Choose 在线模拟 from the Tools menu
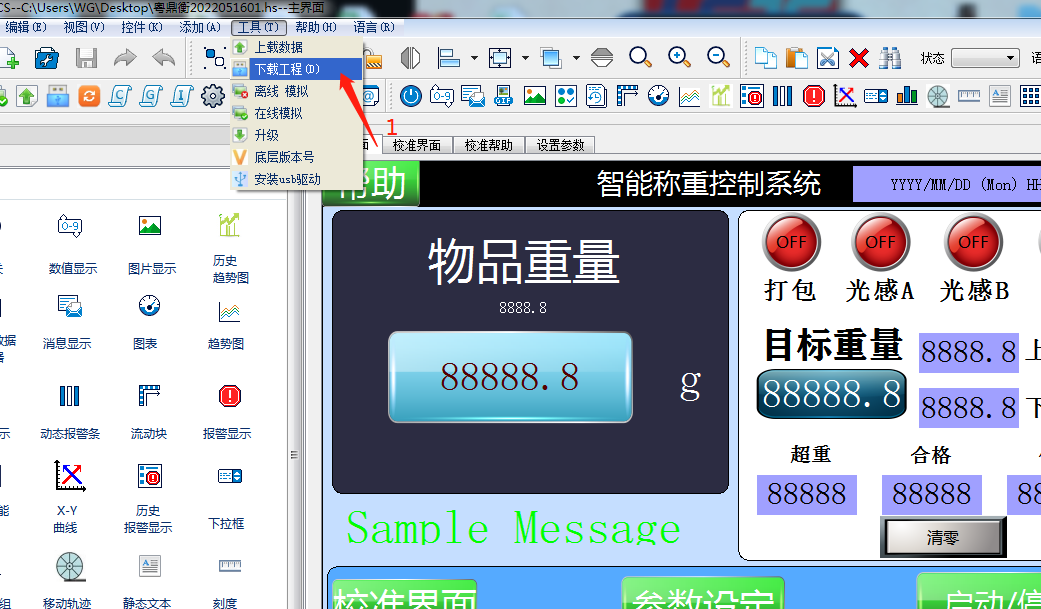1041x609 pixels. pos(297,113)
